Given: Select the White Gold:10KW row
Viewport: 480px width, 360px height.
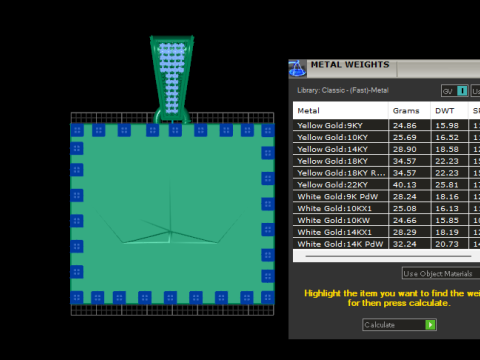Looking at the screenshot, I should [386, 220].
